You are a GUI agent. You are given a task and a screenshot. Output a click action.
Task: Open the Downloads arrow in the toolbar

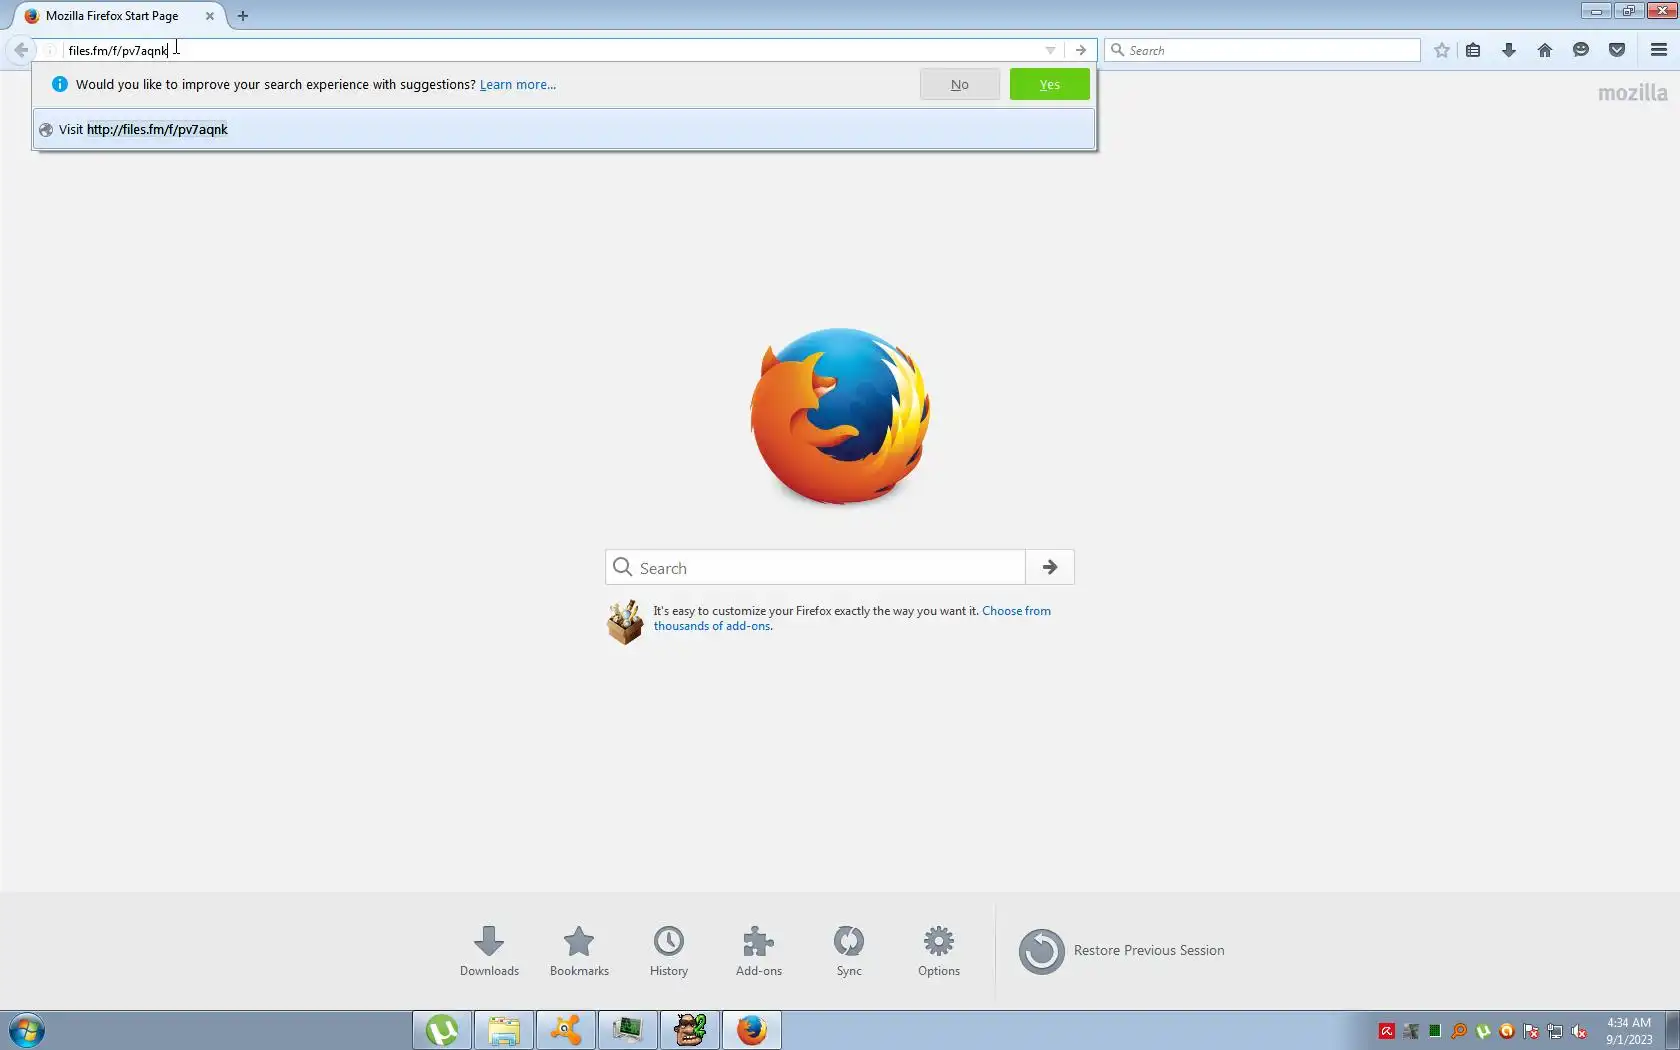point(1509,50)
